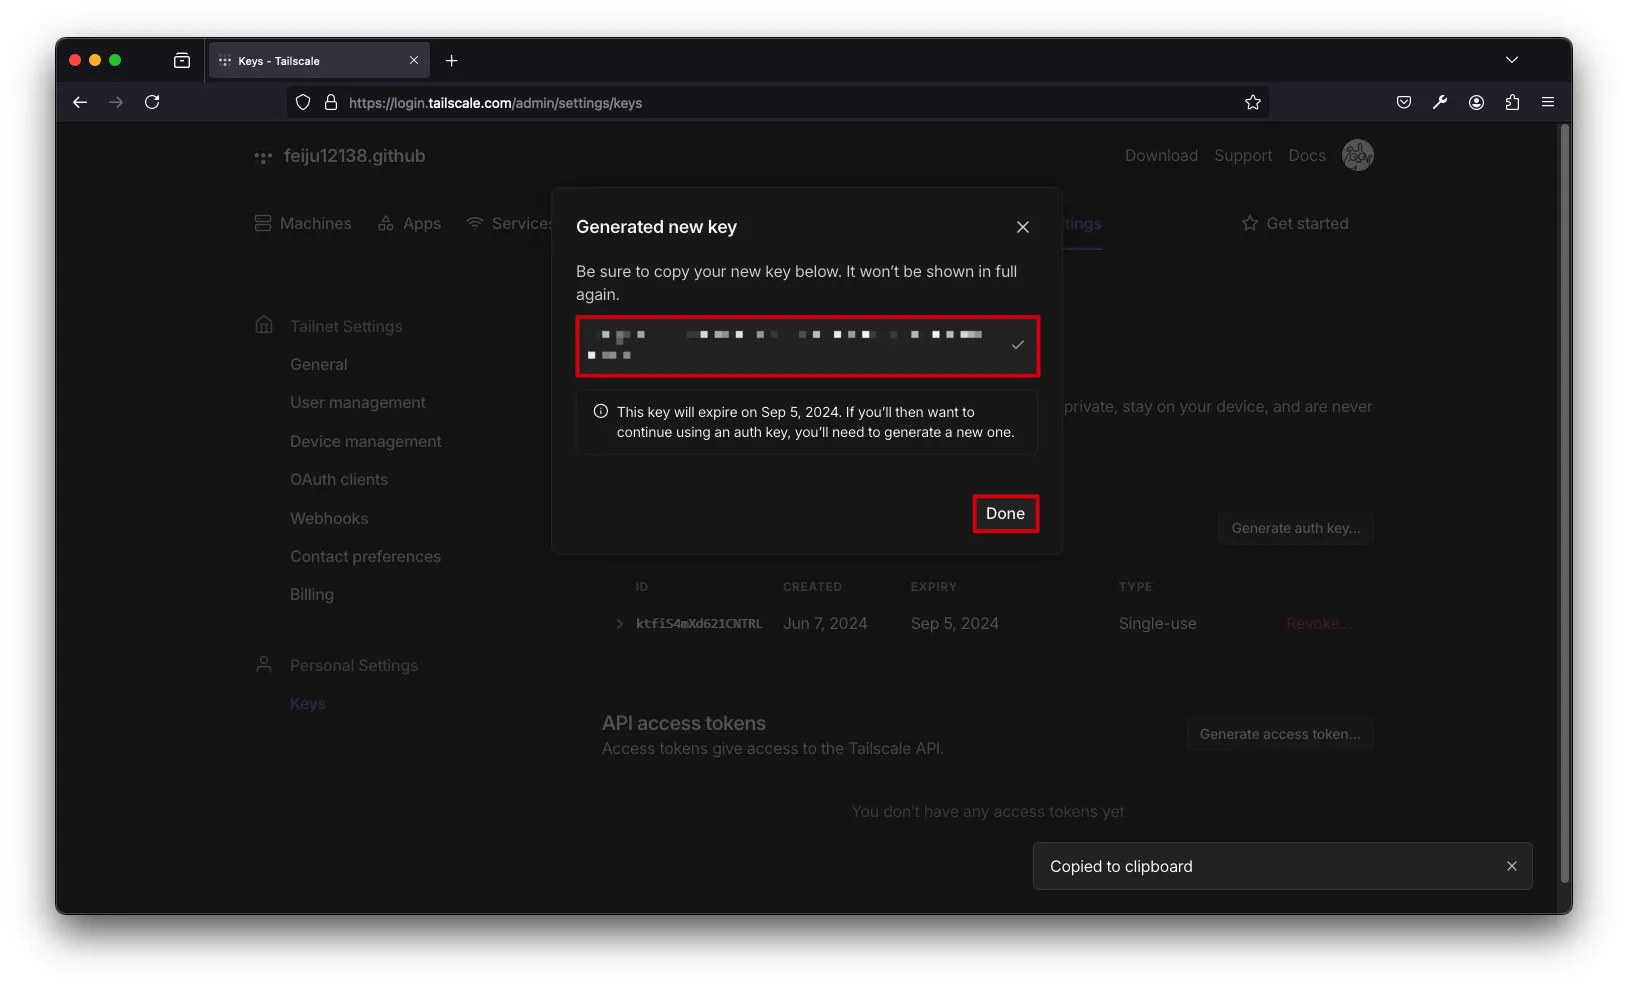Open the Docs link
This screenshot has width=1628, height=988.
pyautogui.click(x=1307, y=156)
